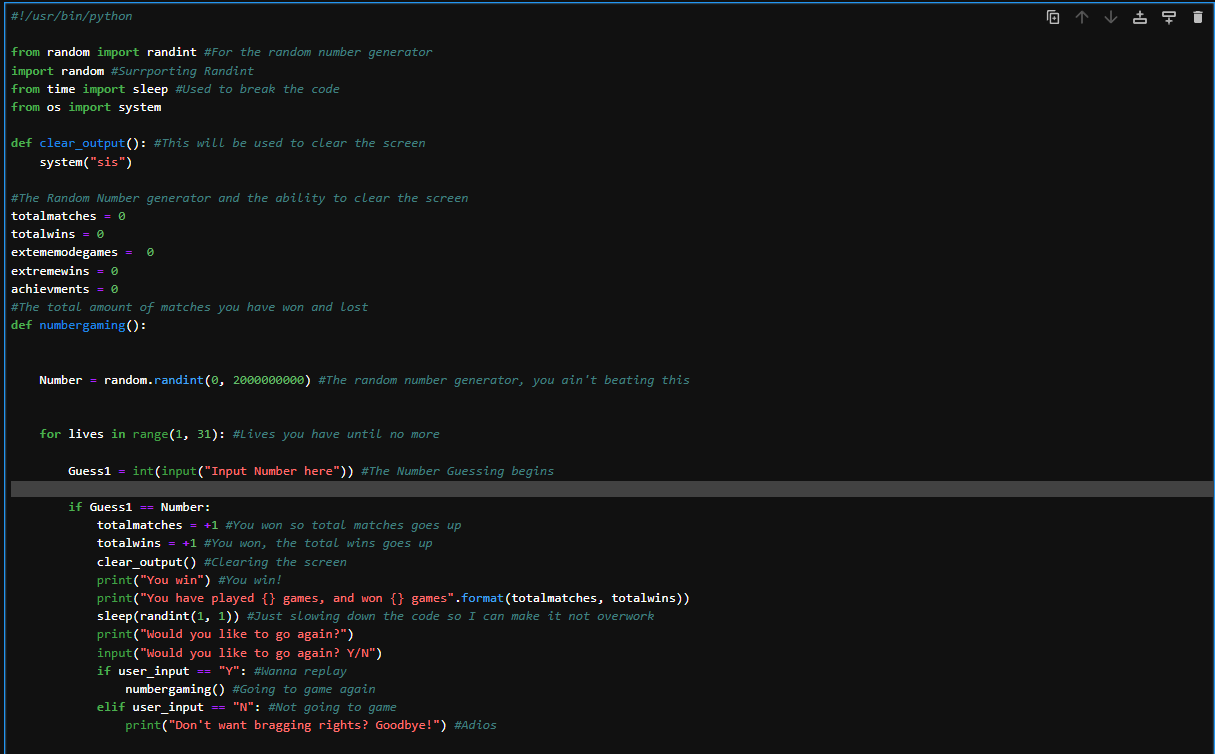Click the print "Don't want bragging rights? Goodbye!" line
The image size is (1215, 754).
pos(286,725)
